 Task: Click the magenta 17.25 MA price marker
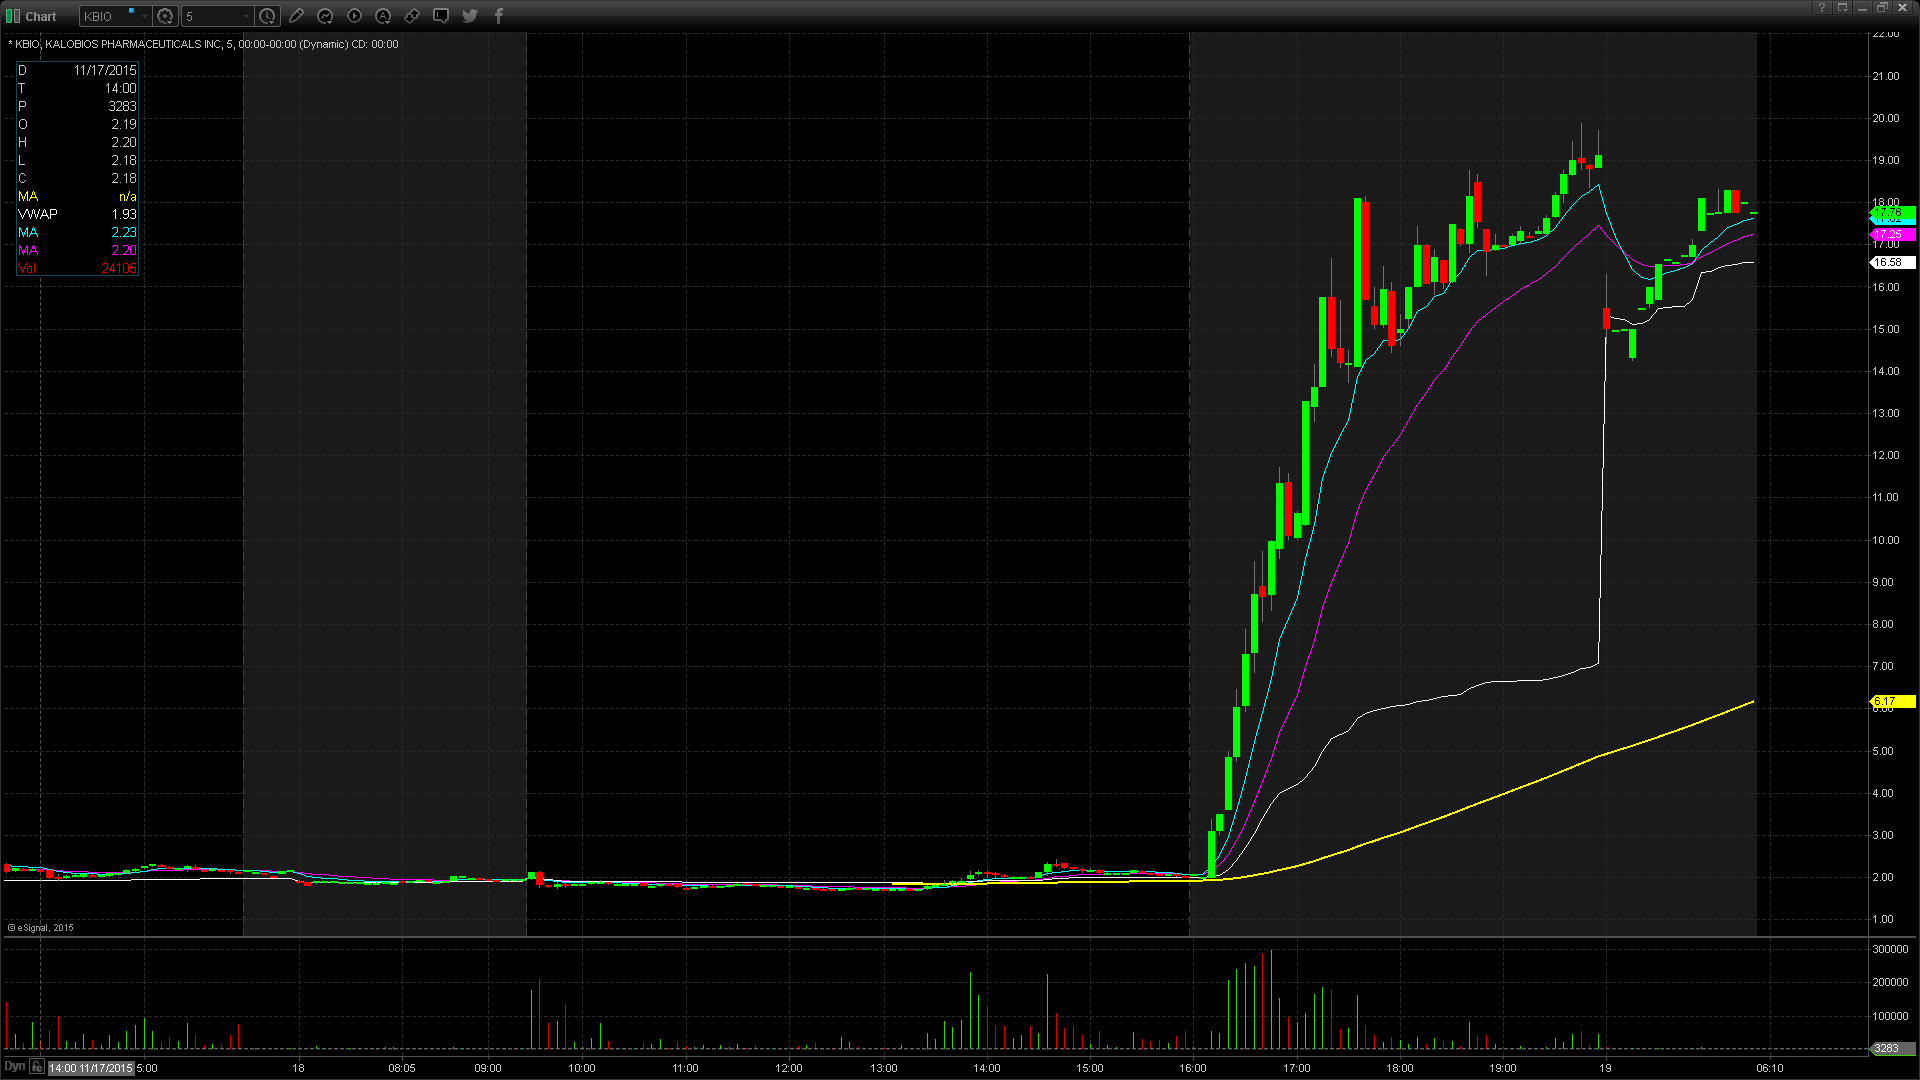coord(1892,235)
